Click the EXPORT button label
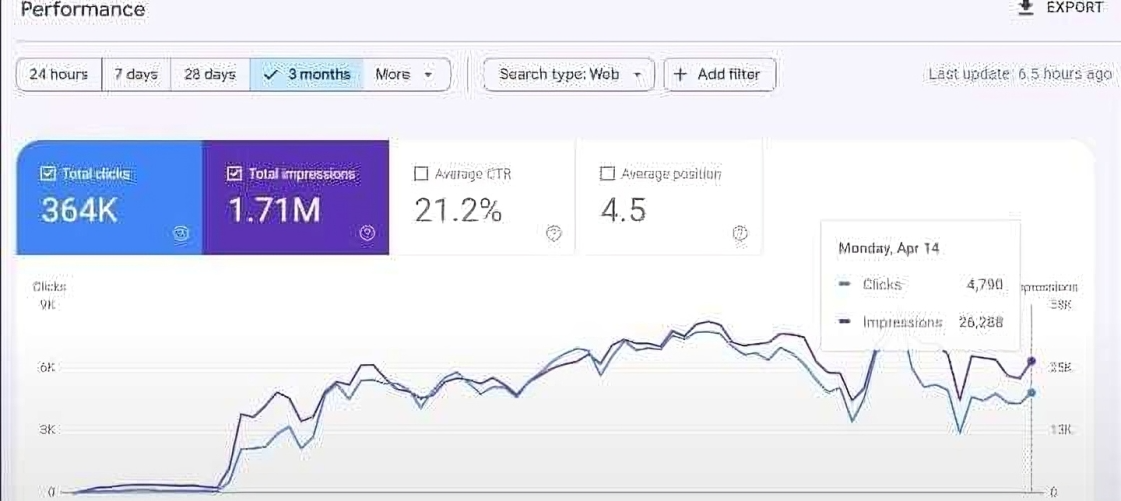Image resolution: width=1121 pixels, height=501 pixels. 1074,8
